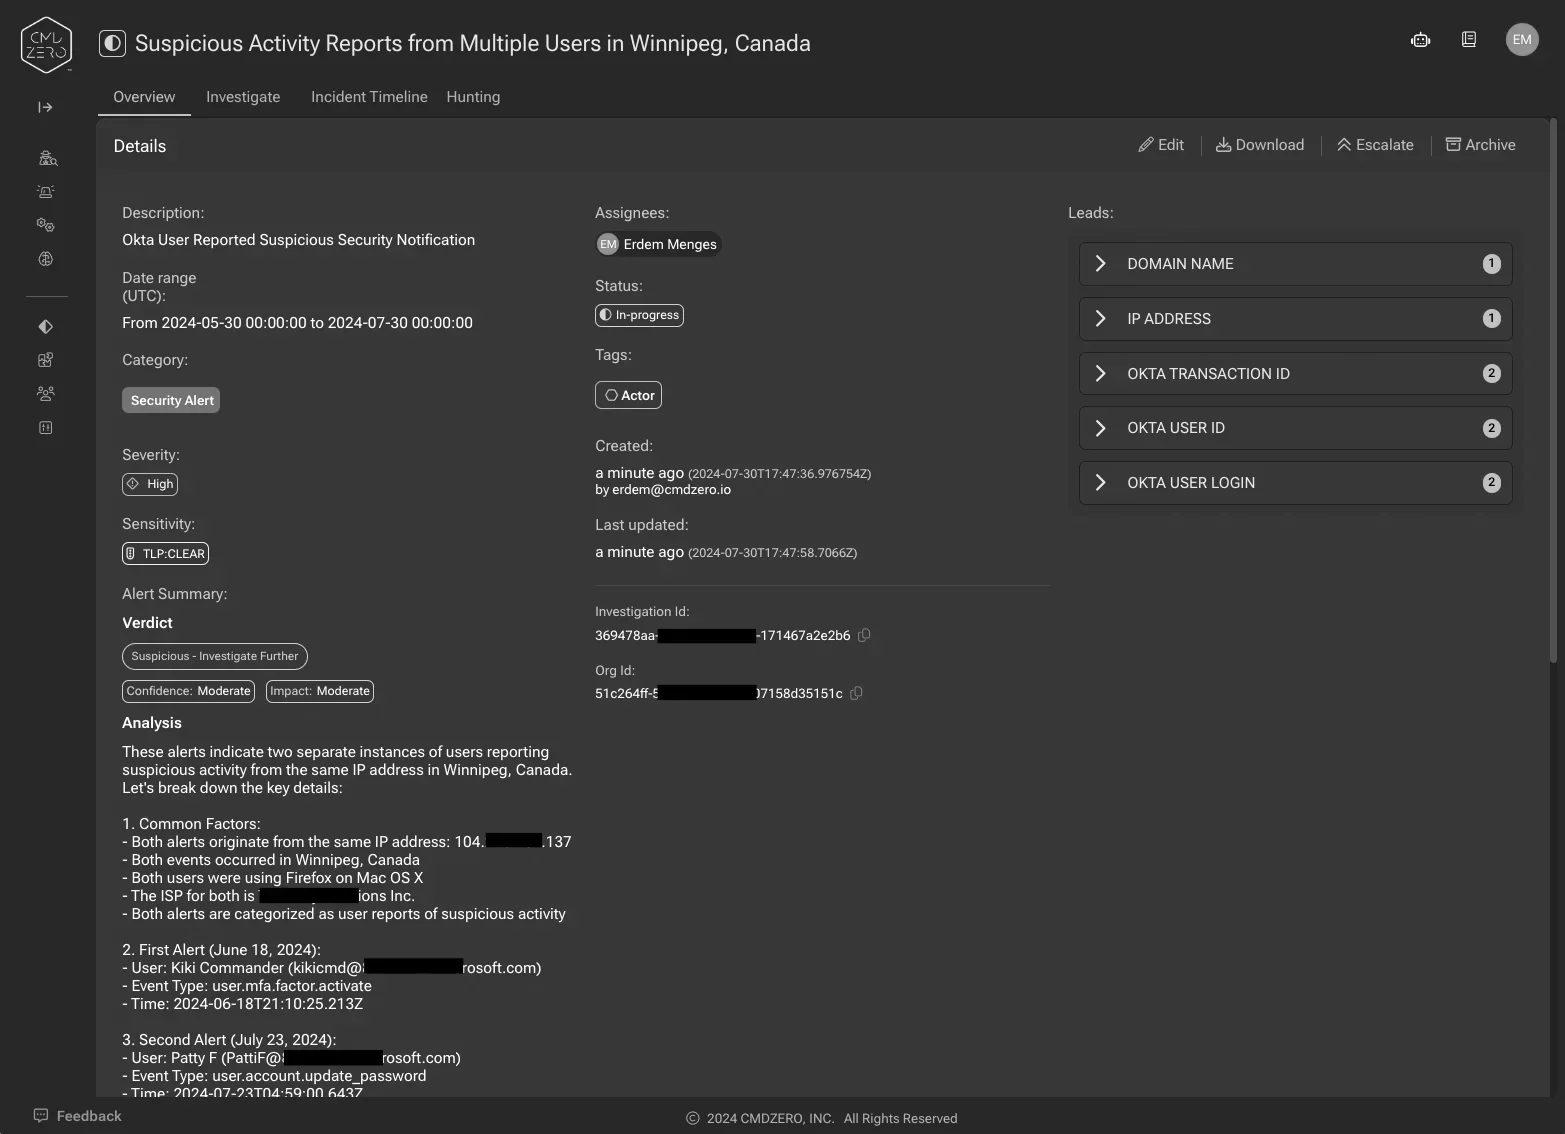The image size is (1565, 1134).
Task: Open the alerts siren icon in sidebar
Action: pos(46,191)
